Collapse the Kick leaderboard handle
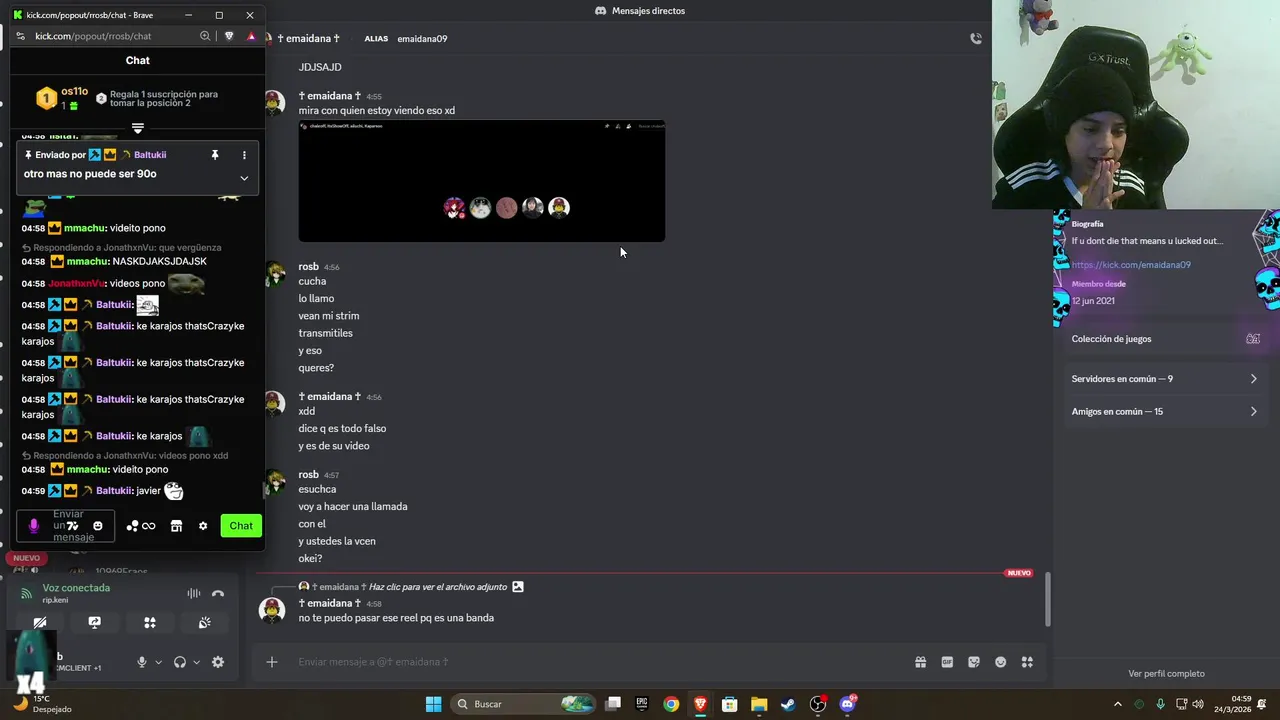Viewport: 1280px width, 720px height. point(138,128)
